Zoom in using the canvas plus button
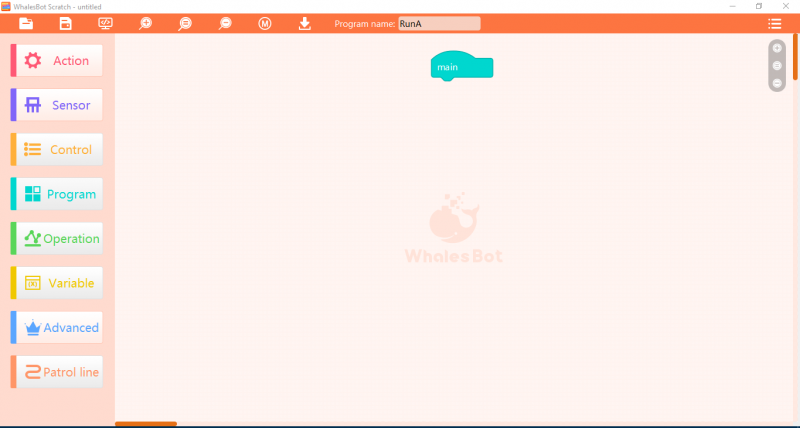 point(777,48)
